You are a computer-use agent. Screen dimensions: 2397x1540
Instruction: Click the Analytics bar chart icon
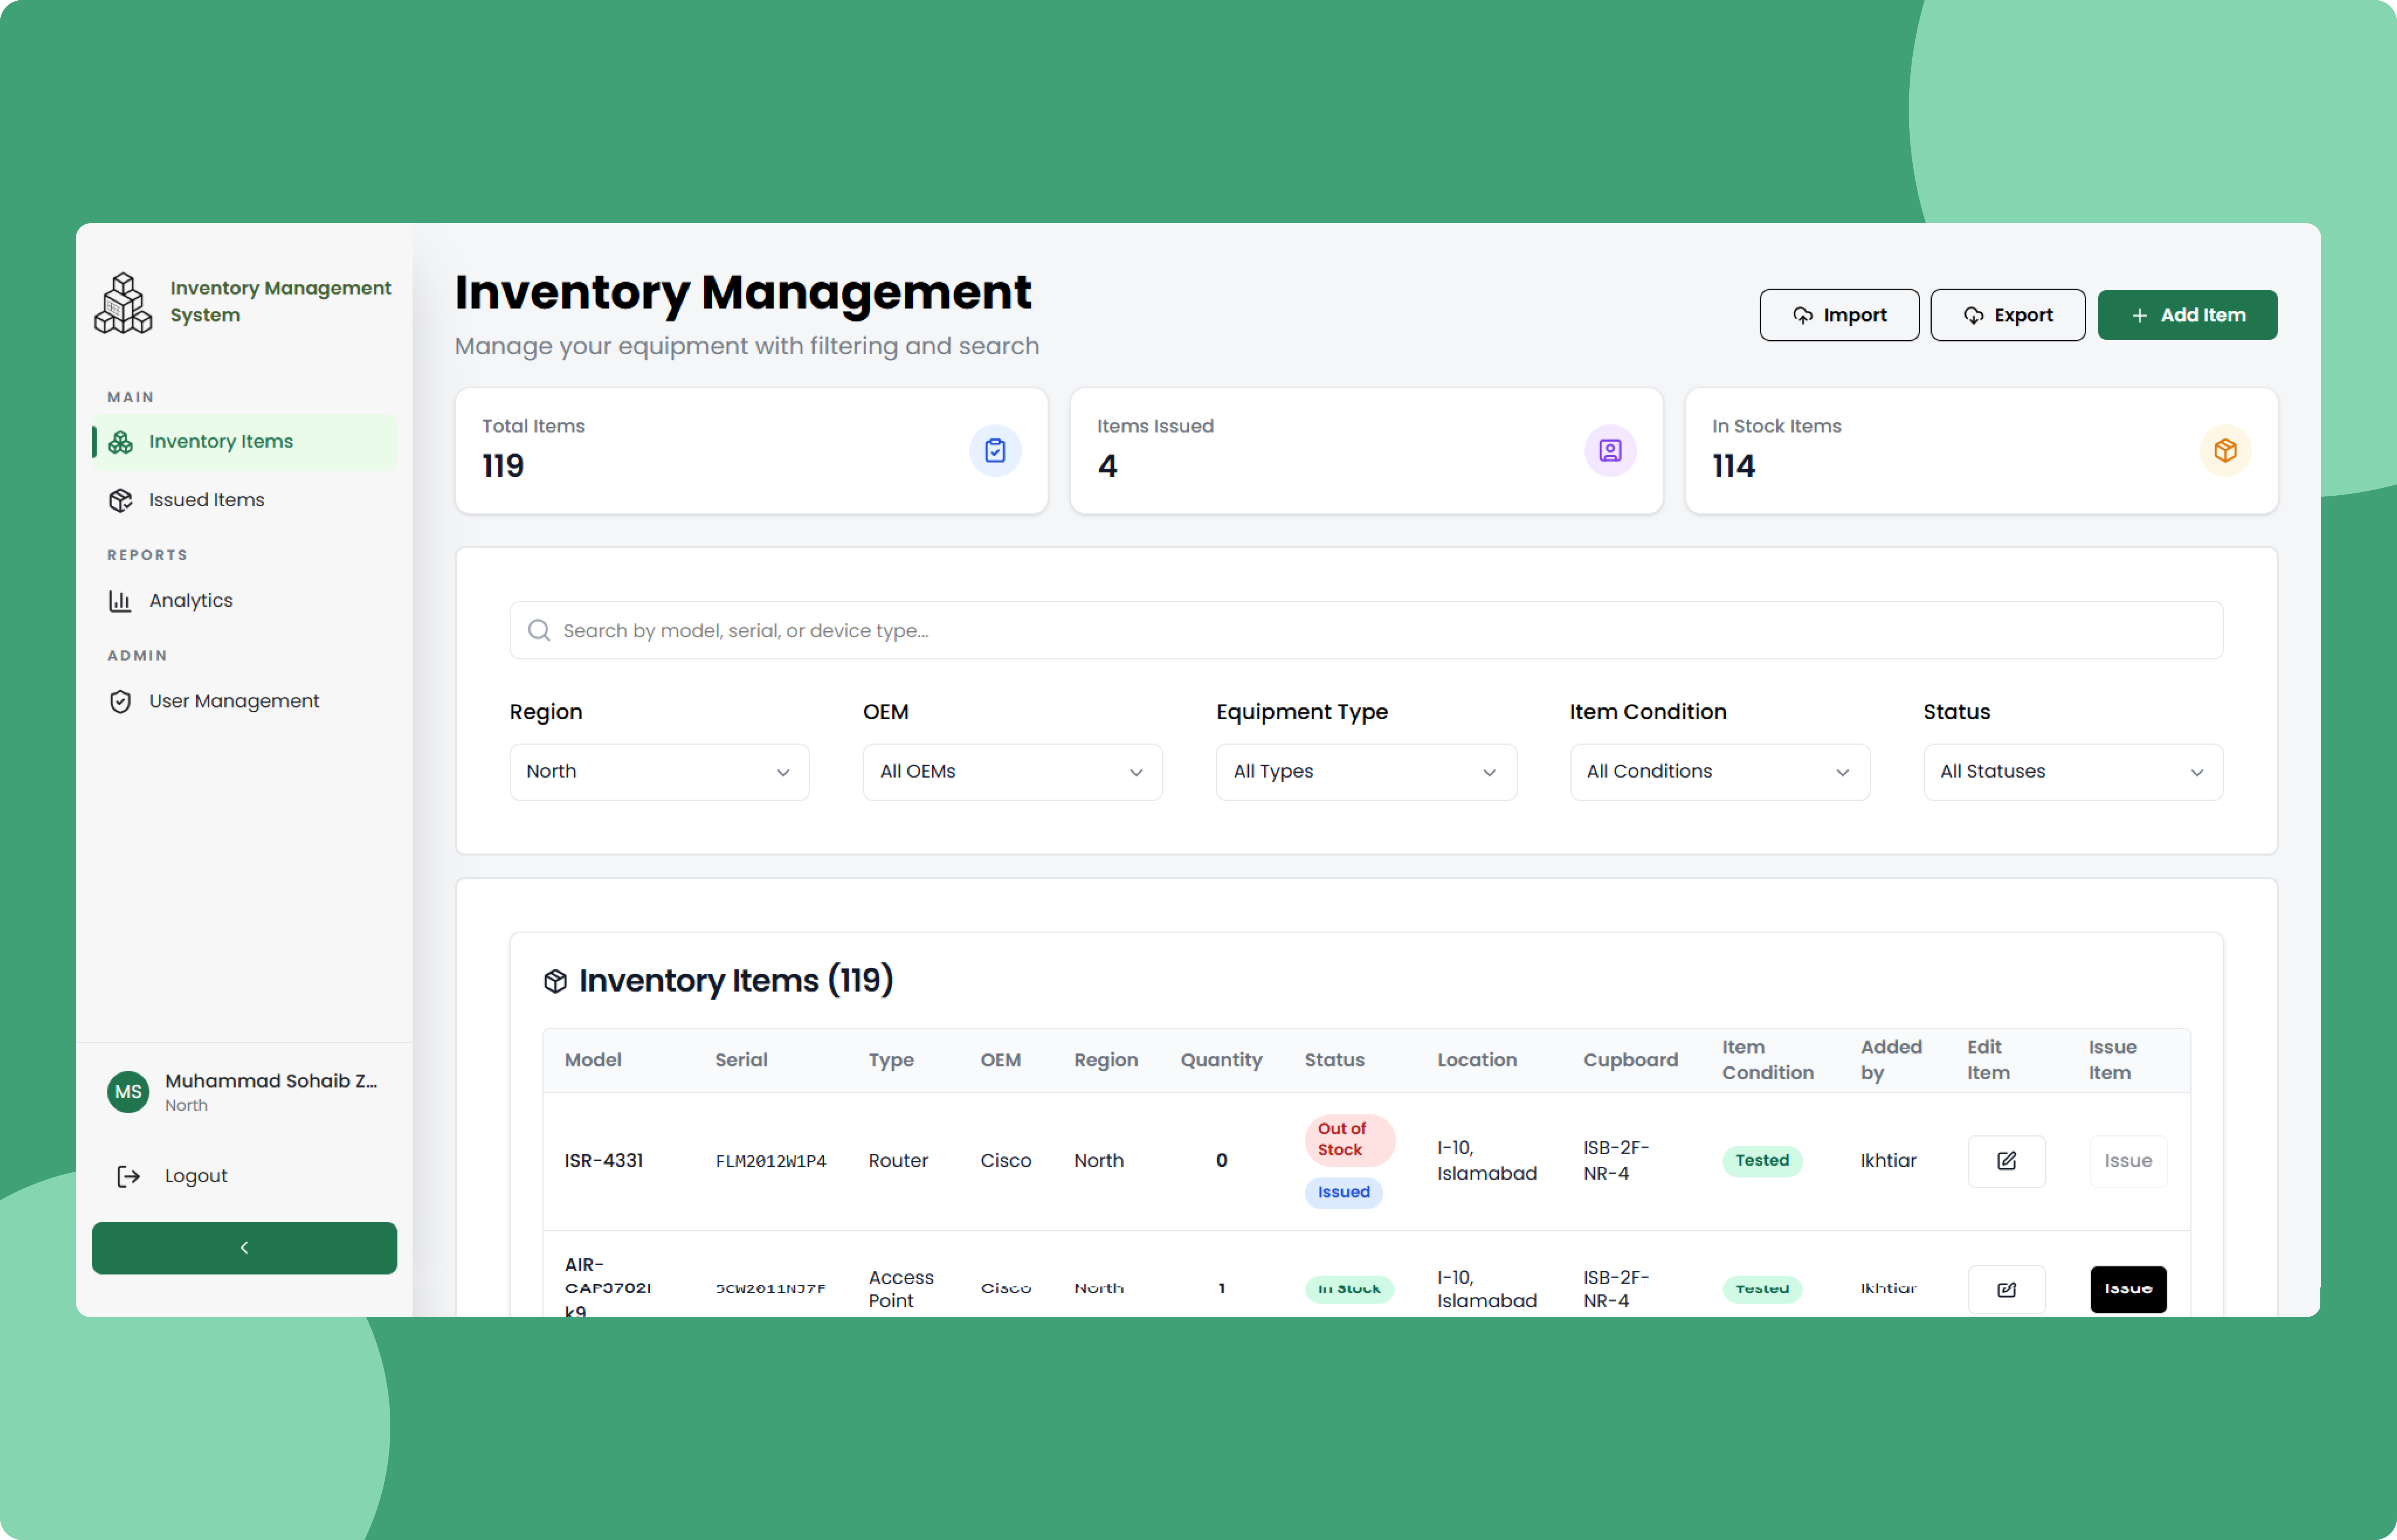pos(120,601)
